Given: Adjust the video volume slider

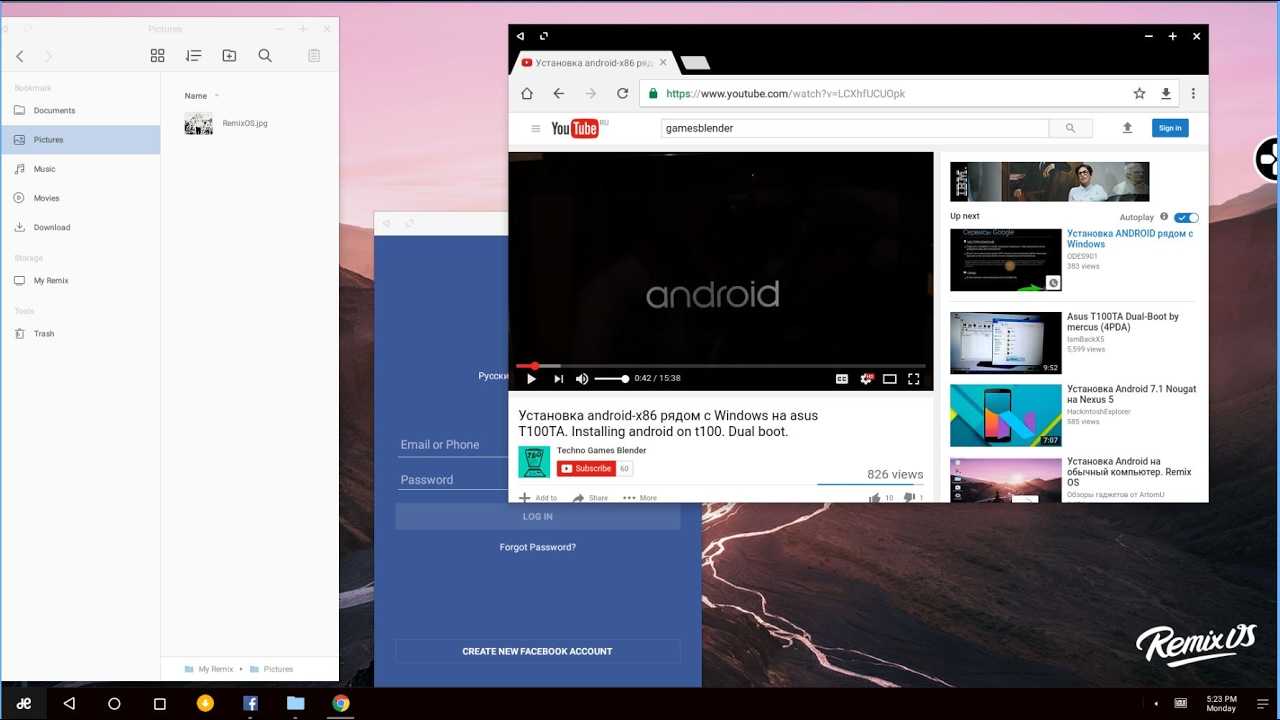Looking at the screenshot, I should pyautogui.click(x=611, y=379).
